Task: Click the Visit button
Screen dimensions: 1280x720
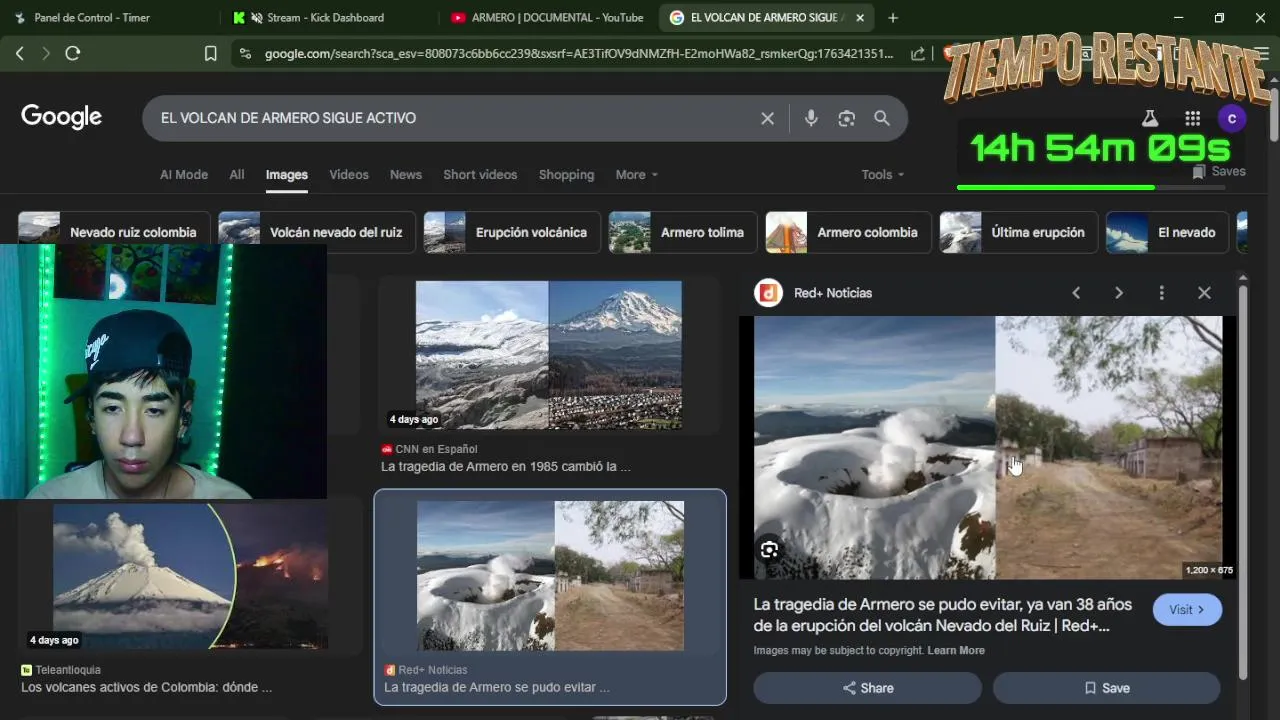Action: 1187,609
